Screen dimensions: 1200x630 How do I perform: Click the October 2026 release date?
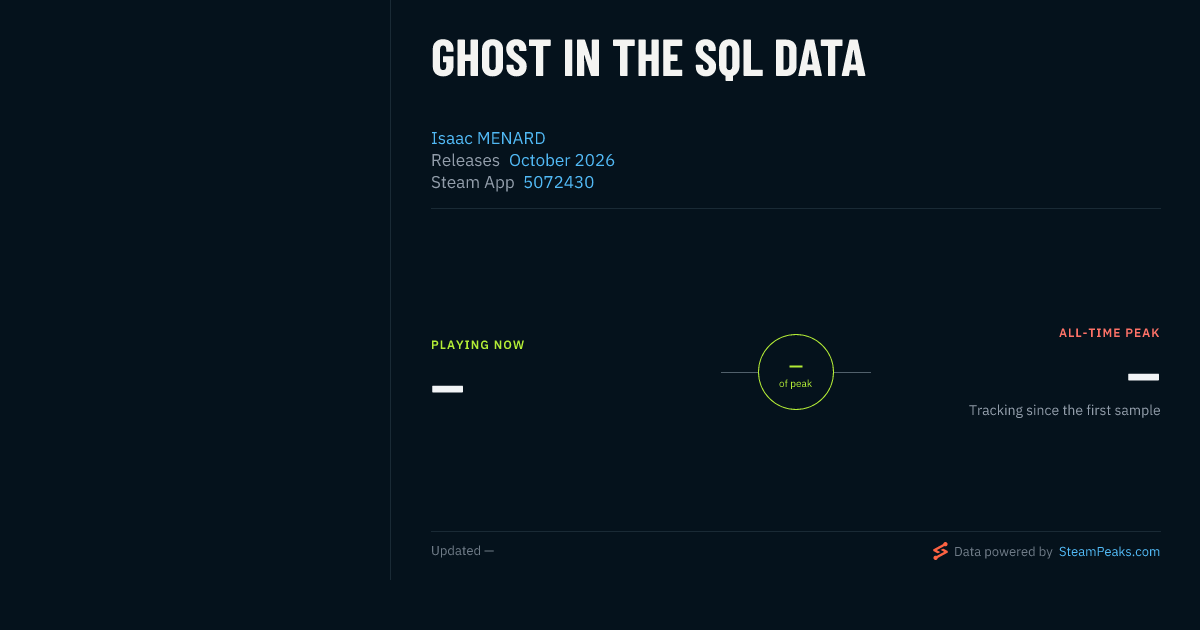point(562,160)
